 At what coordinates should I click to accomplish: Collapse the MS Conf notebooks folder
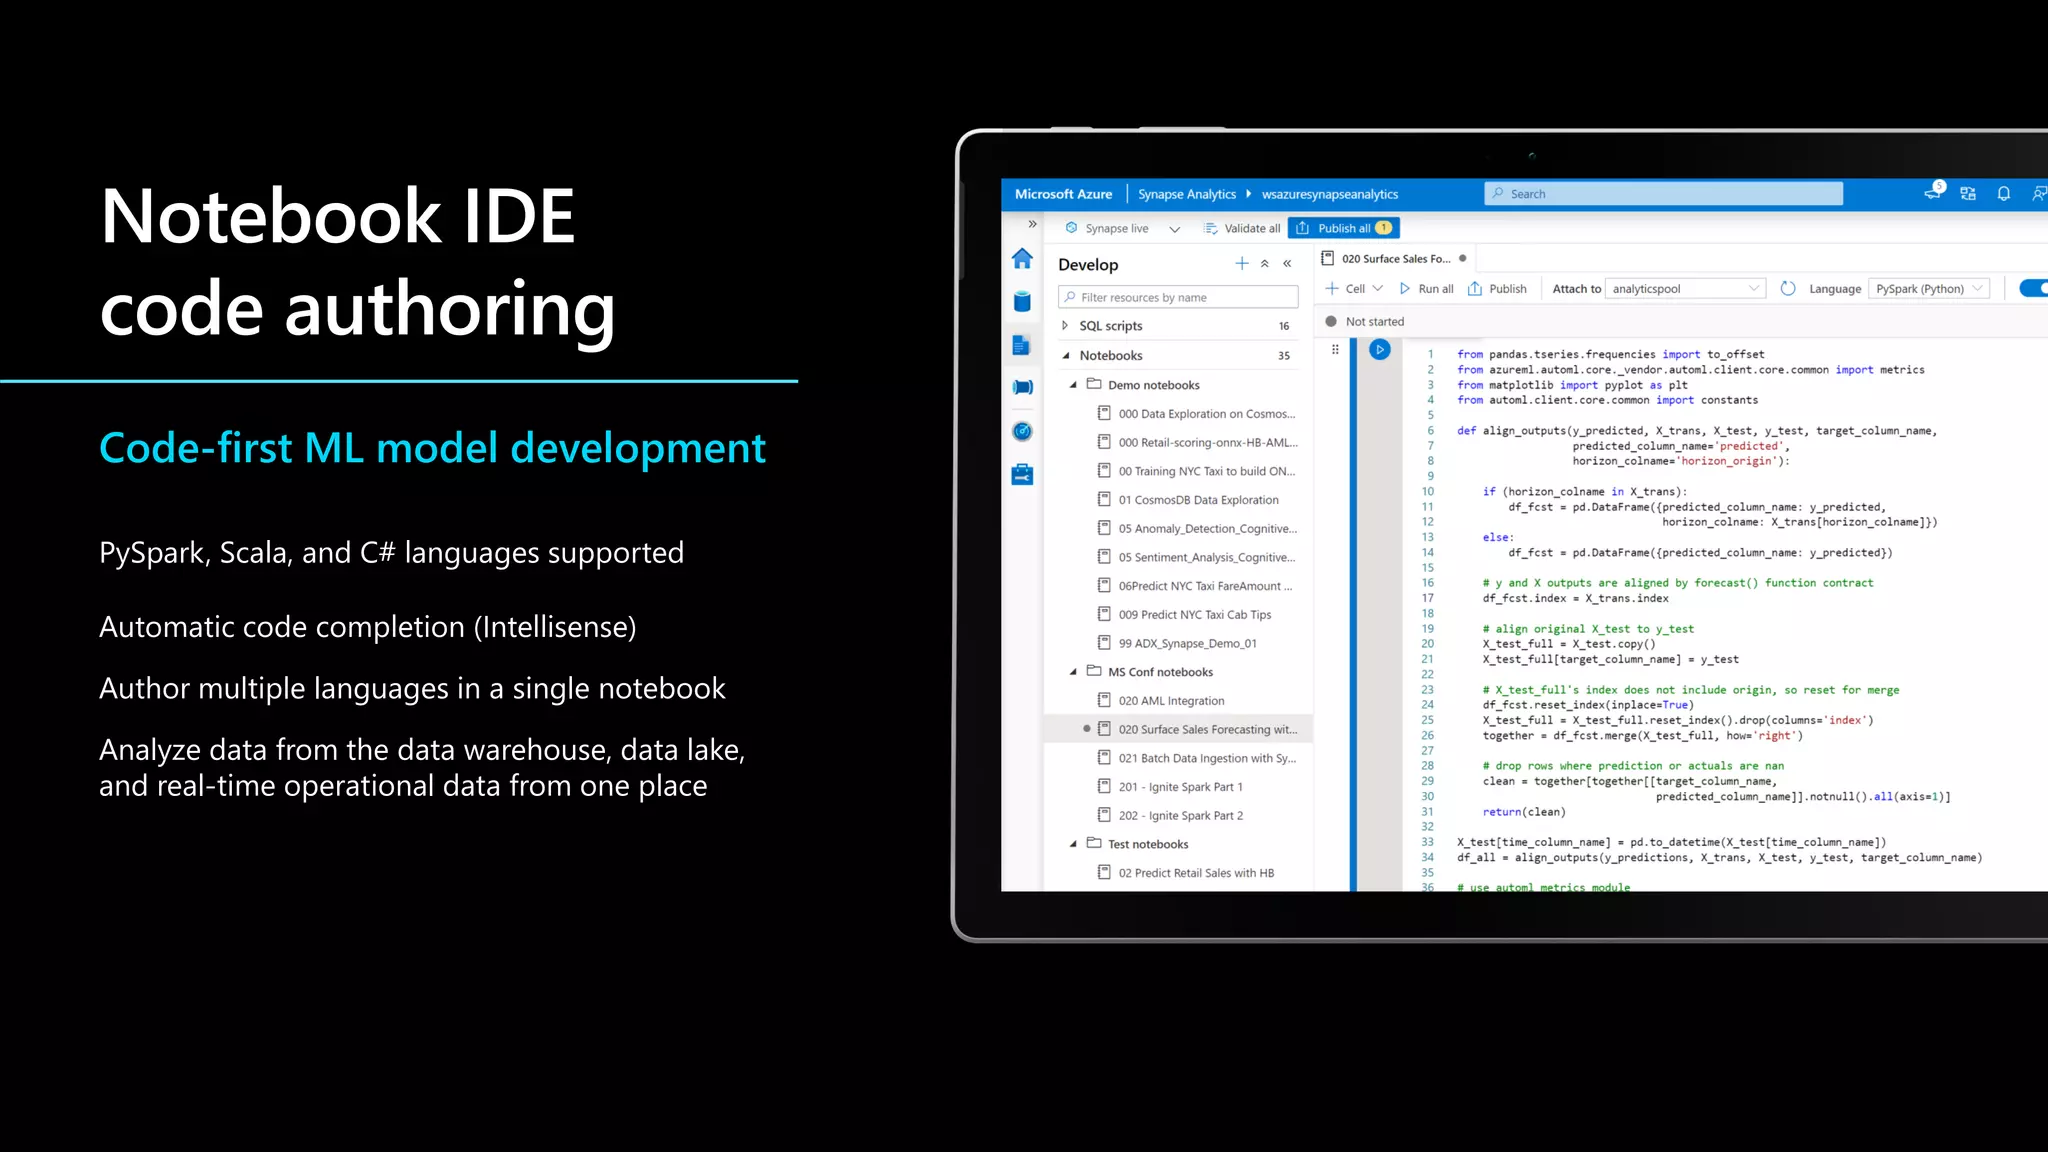(x=1073, y=672)
